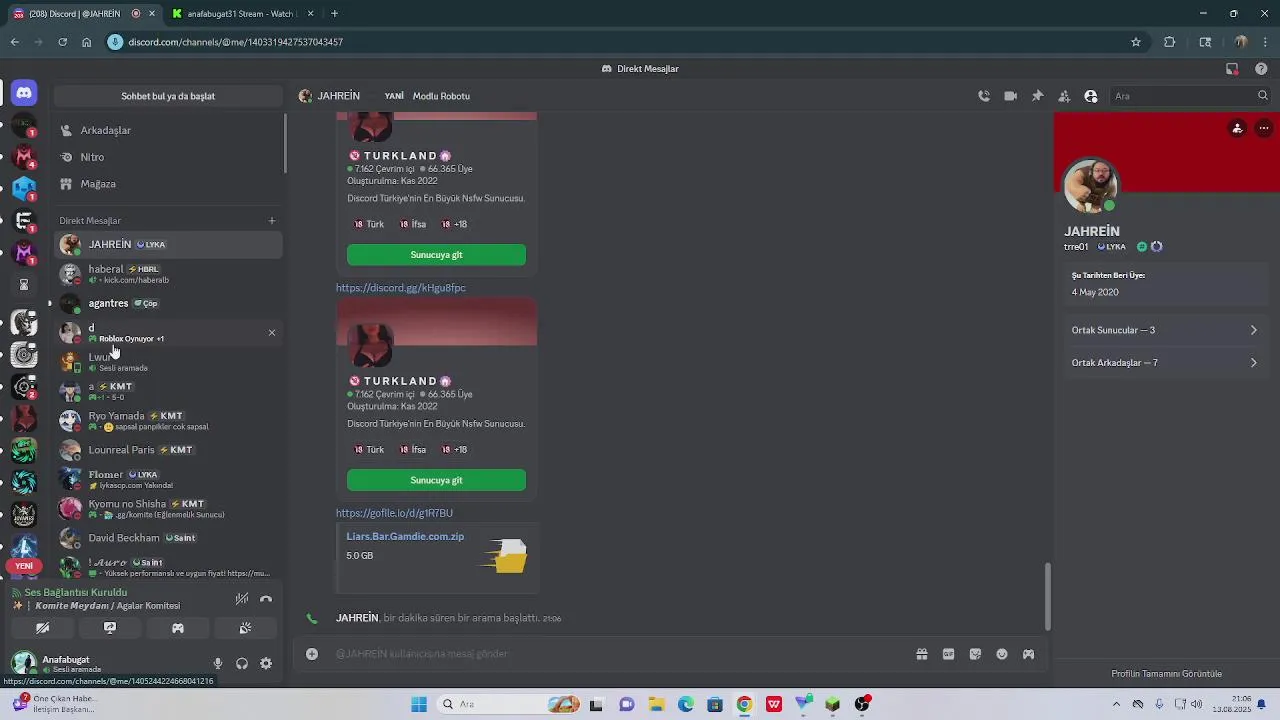Click the upper Sunucuya git button
Screen dimensions: 1280x720
click(x=436, y=255)
